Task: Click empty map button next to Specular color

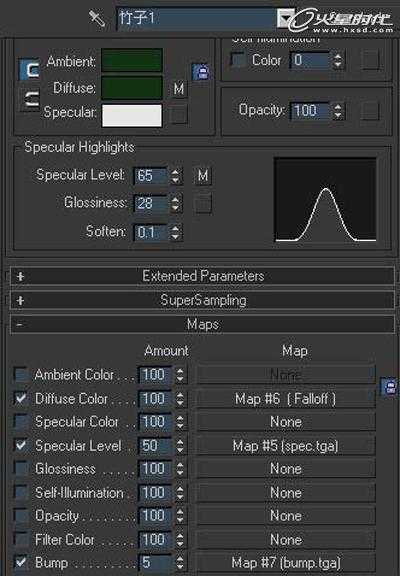Action: pos(179,114)
